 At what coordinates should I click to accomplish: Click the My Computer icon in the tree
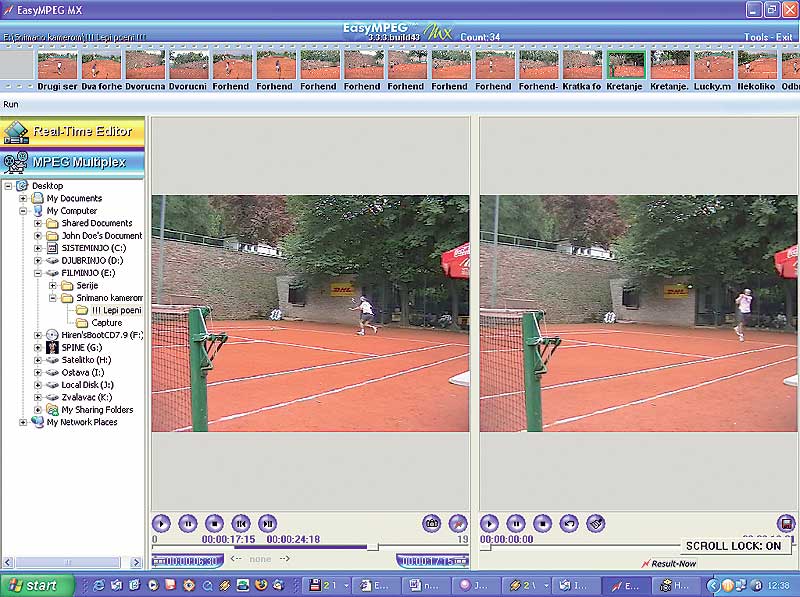click(38, 211)
